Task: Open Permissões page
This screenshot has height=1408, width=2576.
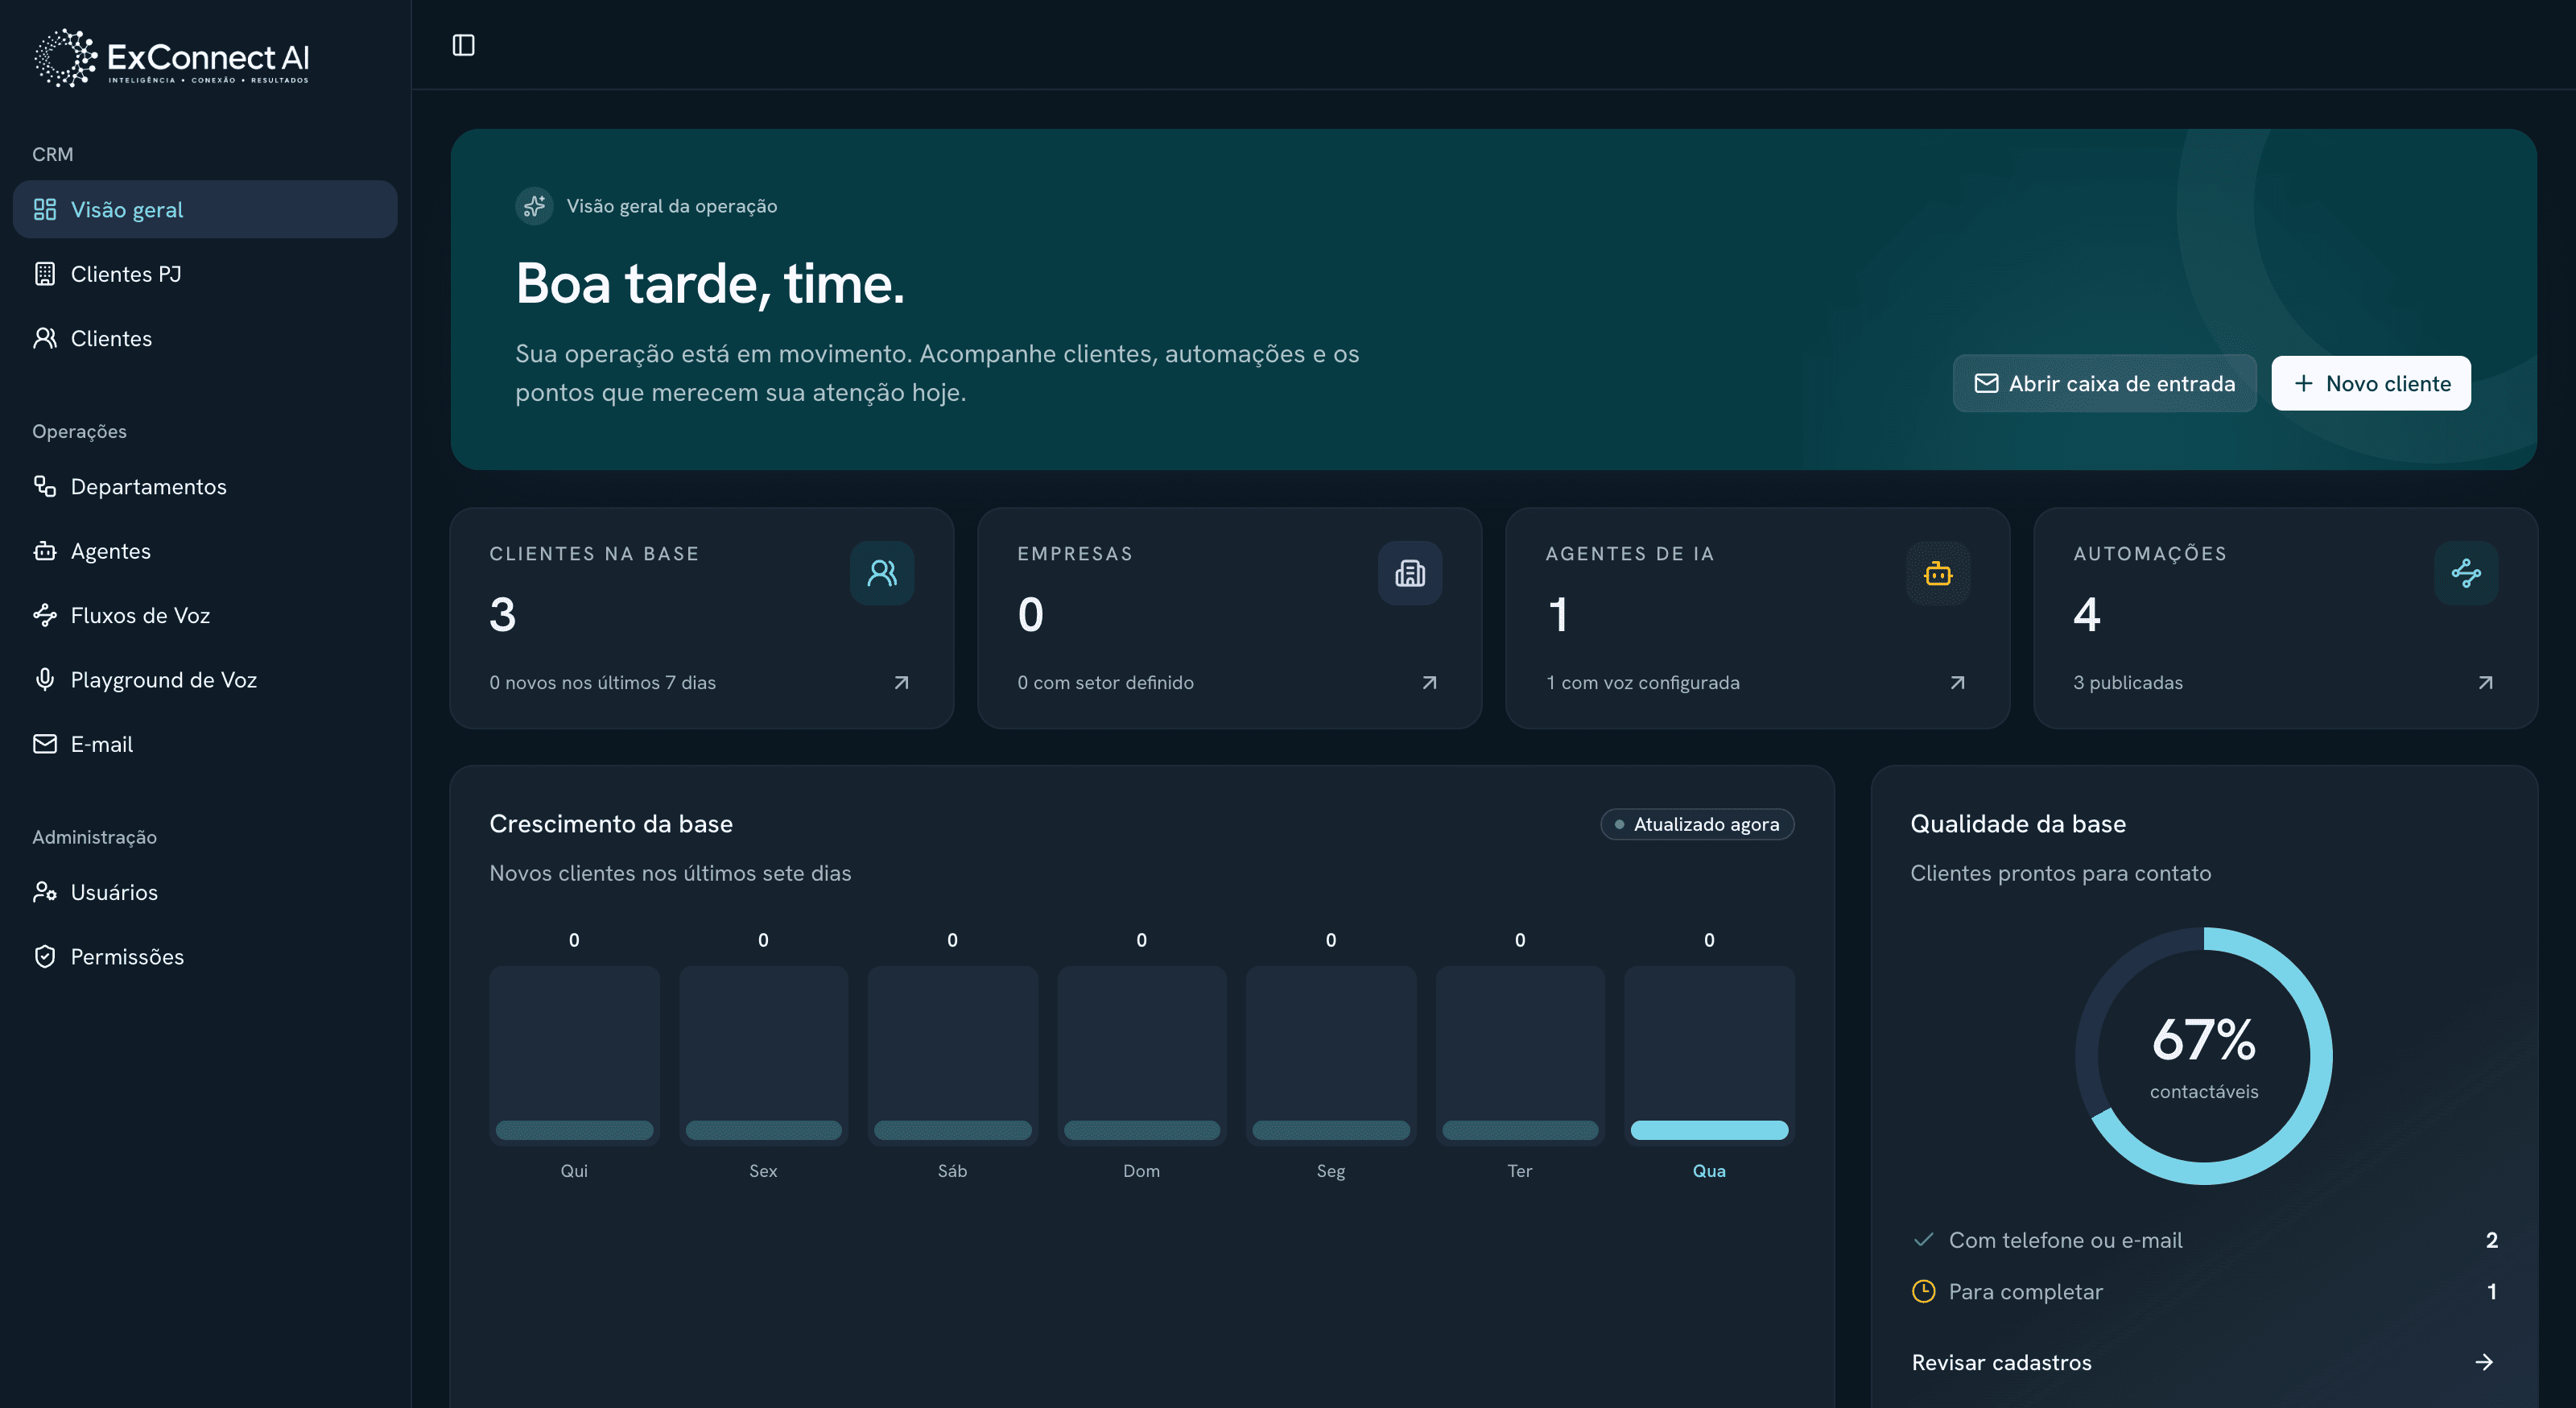Action: coord(205,957)
